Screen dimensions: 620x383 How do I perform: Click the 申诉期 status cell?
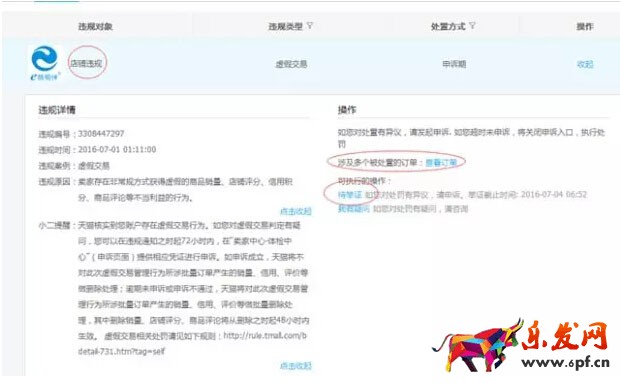454,64
